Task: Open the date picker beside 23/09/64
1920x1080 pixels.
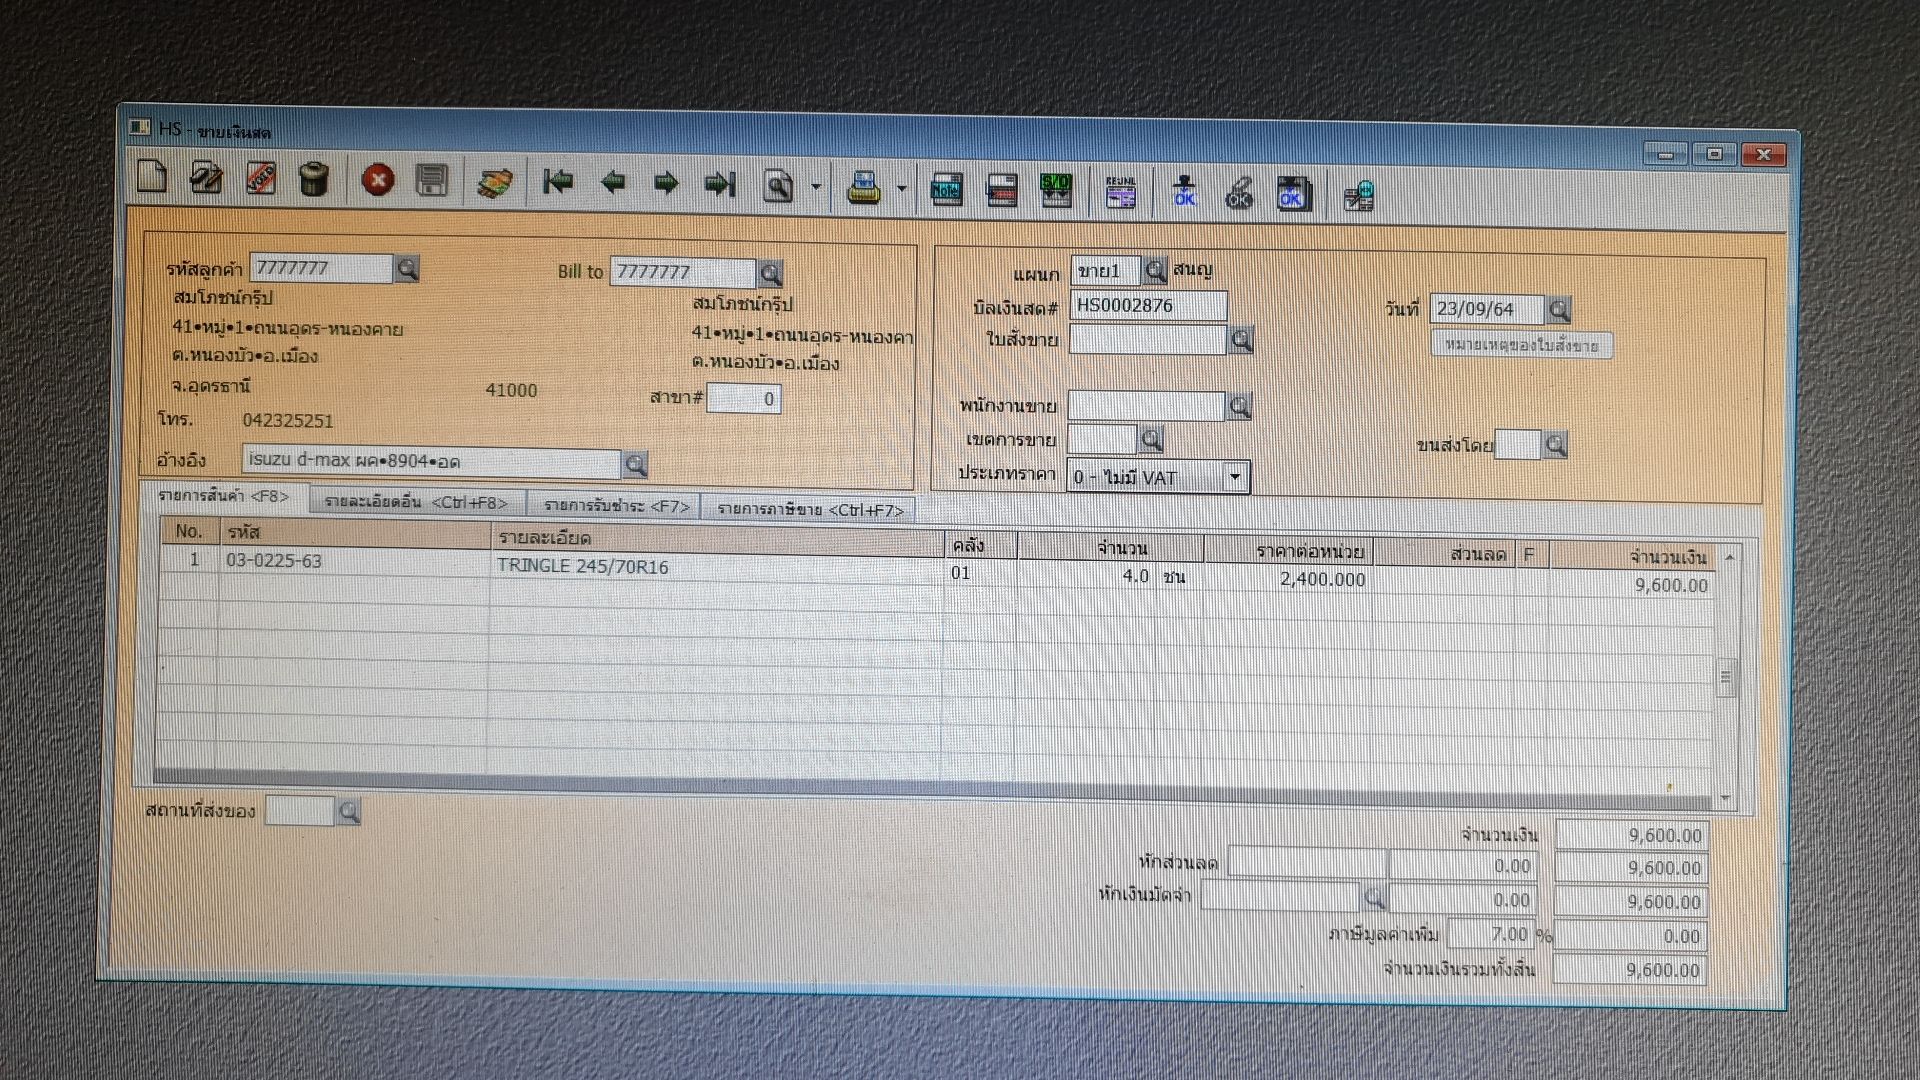Action: (1558, 310)
